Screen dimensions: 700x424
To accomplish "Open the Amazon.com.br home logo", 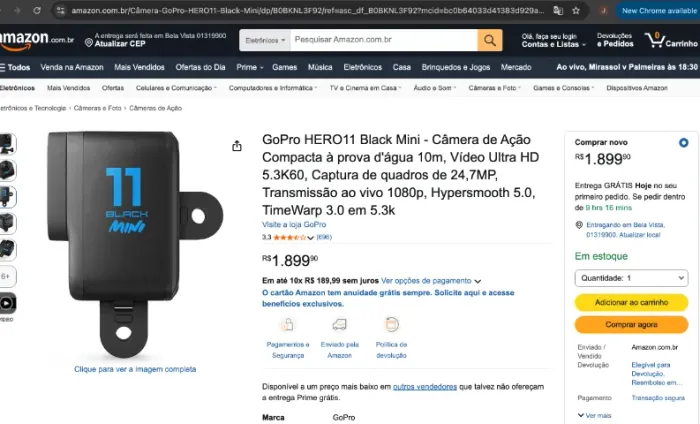I will tap(37, 40).
